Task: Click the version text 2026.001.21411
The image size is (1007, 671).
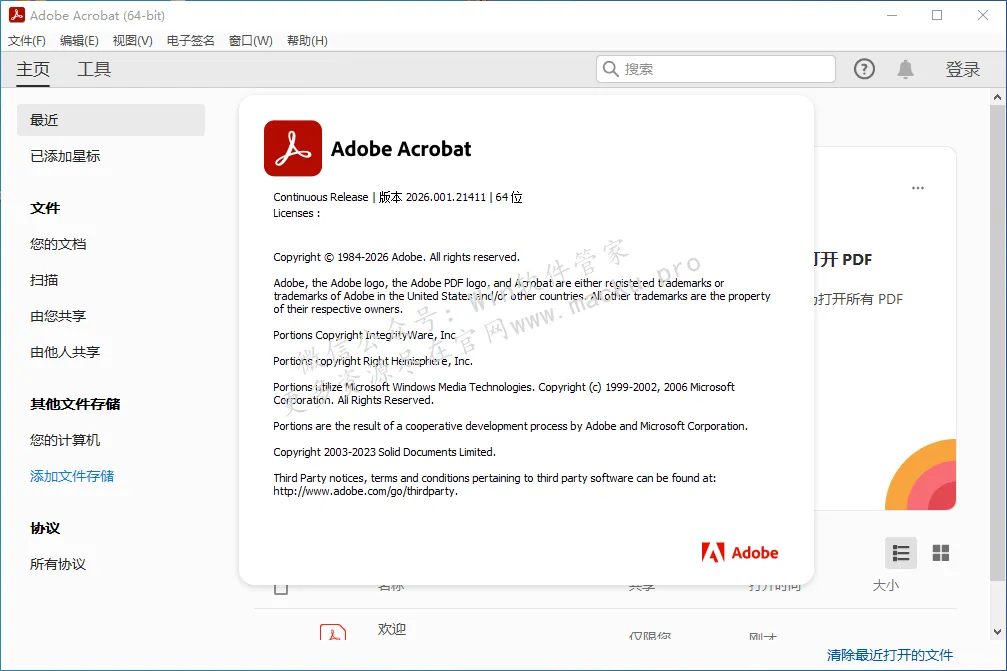Action: (x=446, y=197)
